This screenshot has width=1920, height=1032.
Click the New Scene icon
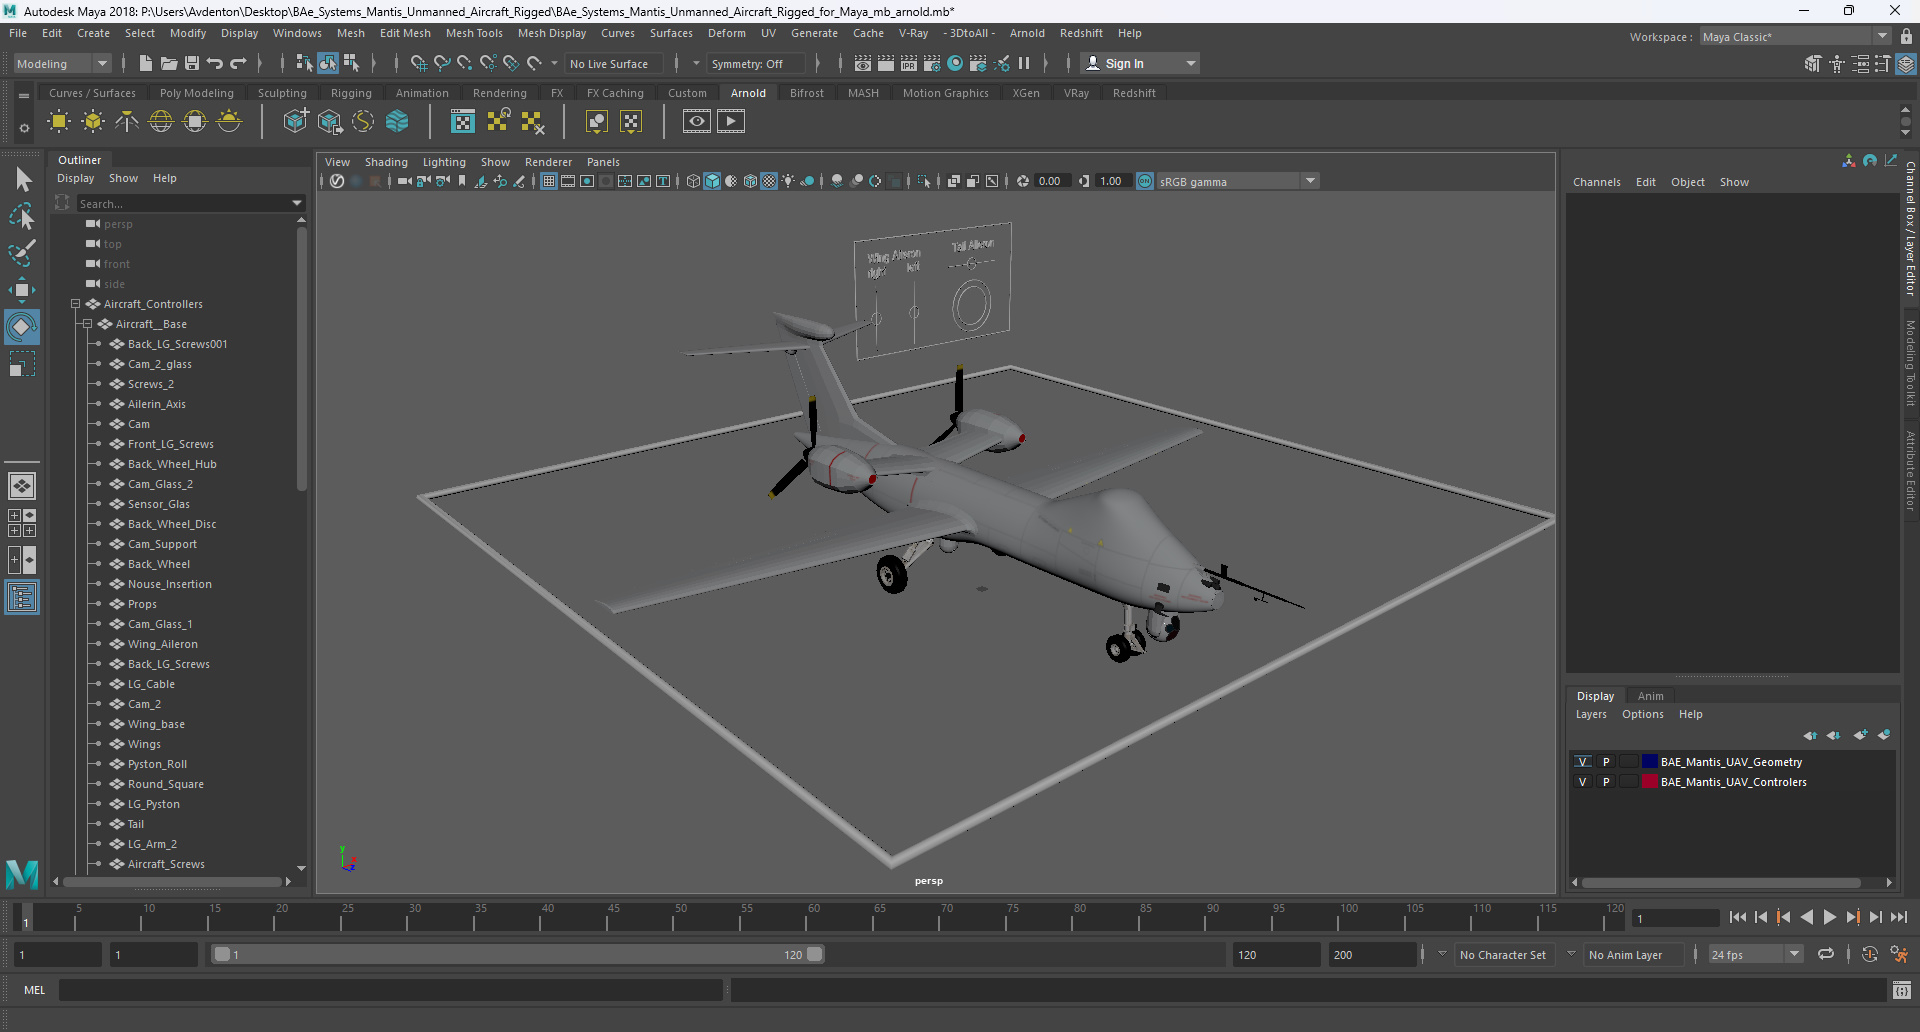(146, 63)
